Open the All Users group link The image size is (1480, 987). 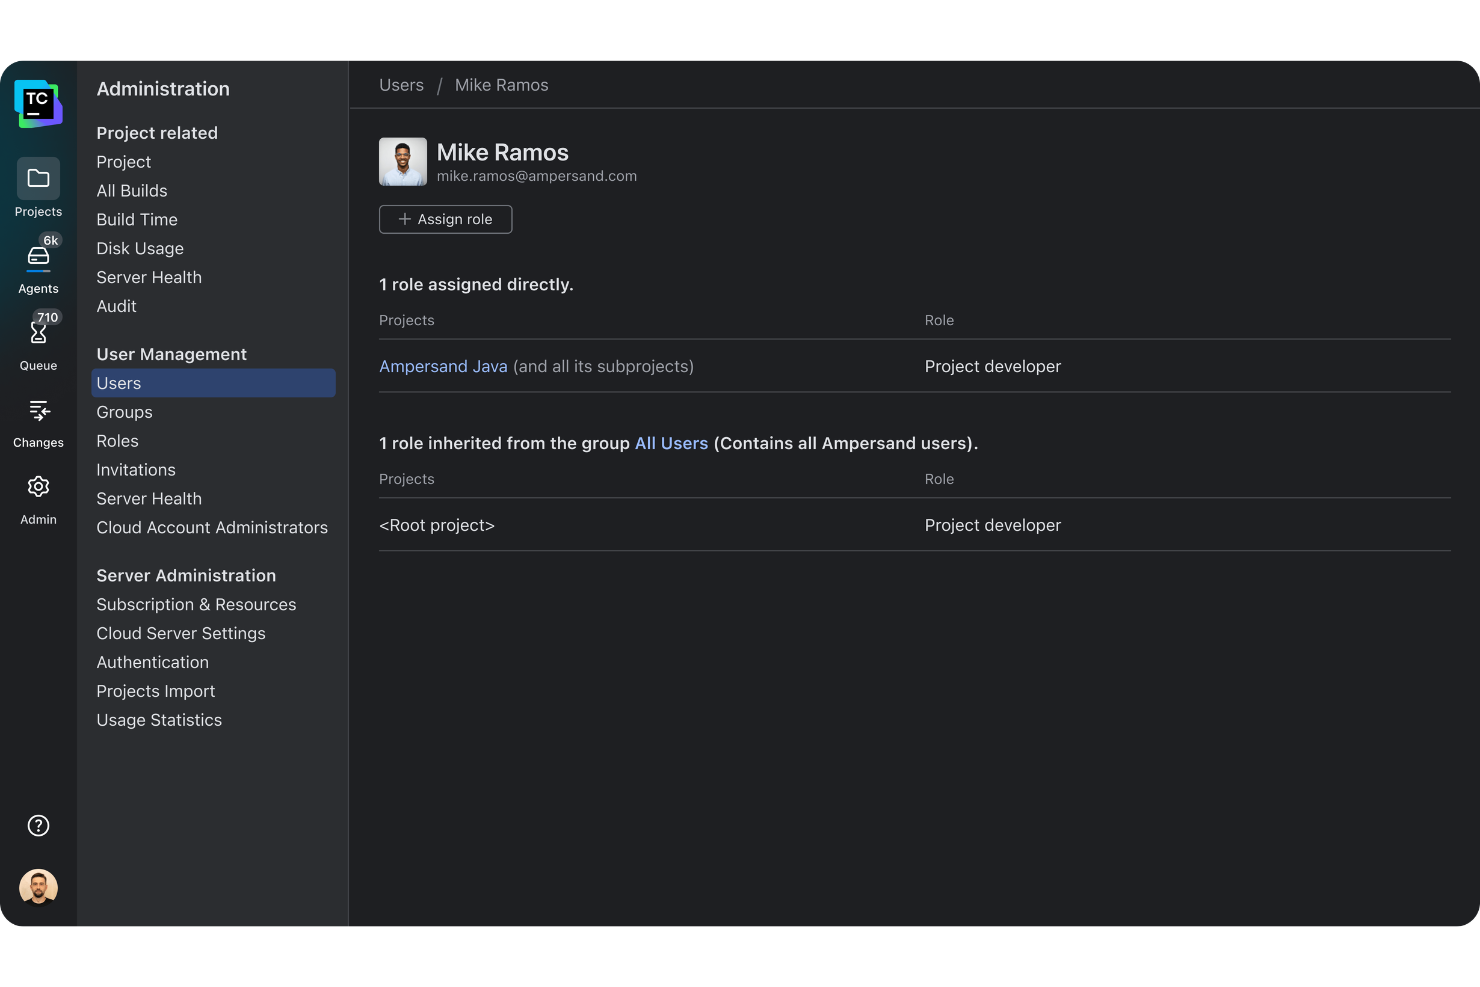pyautogui.click(x=671, y=443)
